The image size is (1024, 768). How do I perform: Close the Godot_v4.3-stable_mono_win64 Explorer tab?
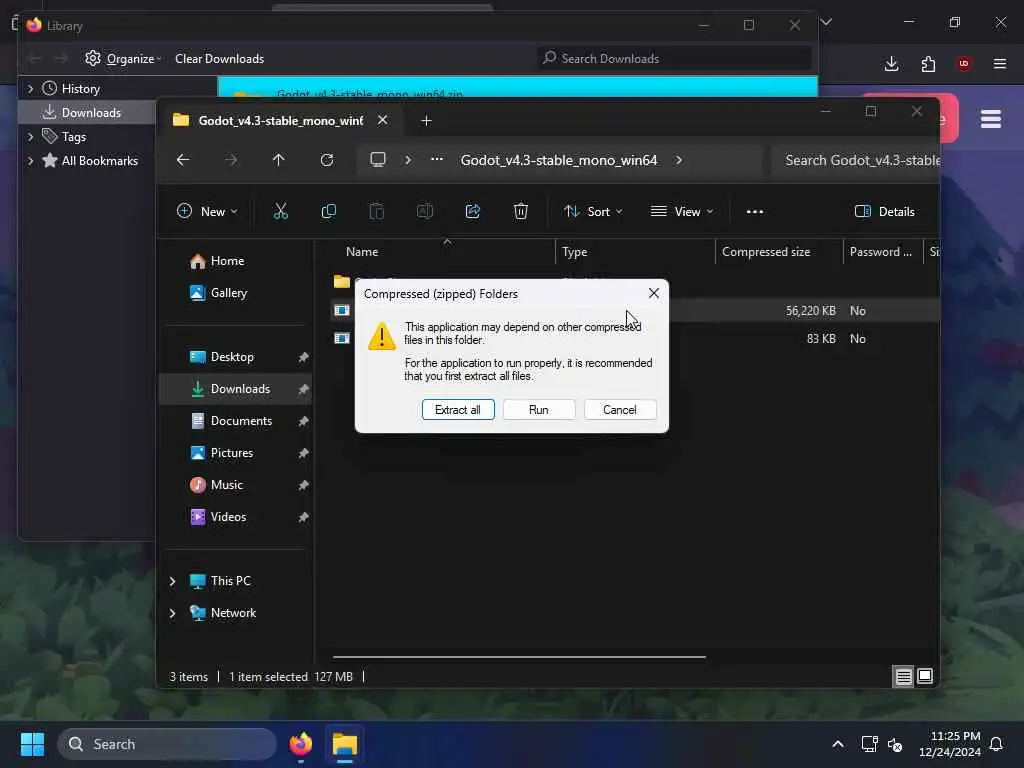[383, 120]
